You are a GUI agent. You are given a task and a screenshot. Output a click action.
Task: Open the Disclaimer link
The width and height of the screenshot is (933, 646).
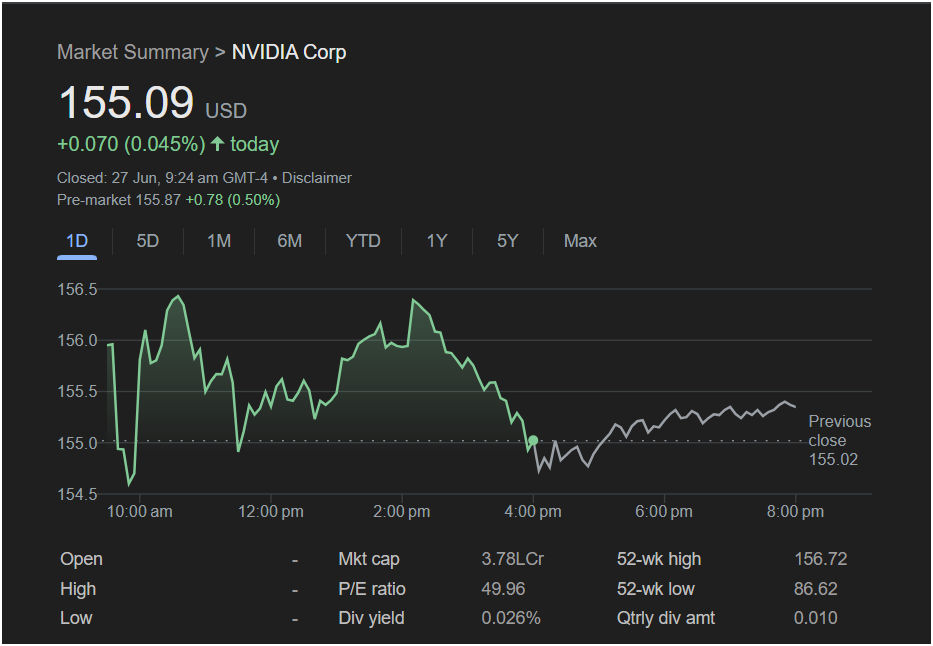pos(317,178)
